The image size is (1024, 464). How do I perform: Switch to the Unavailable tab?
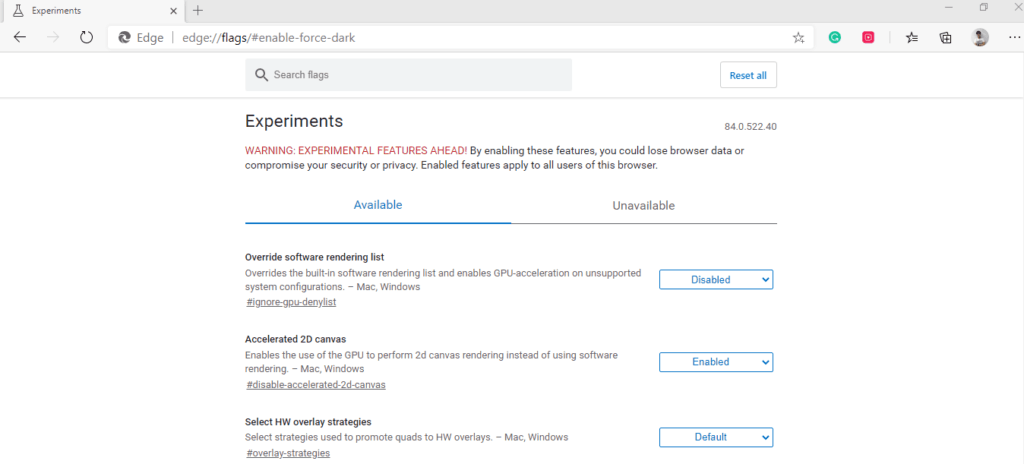[x=643, y=206]
